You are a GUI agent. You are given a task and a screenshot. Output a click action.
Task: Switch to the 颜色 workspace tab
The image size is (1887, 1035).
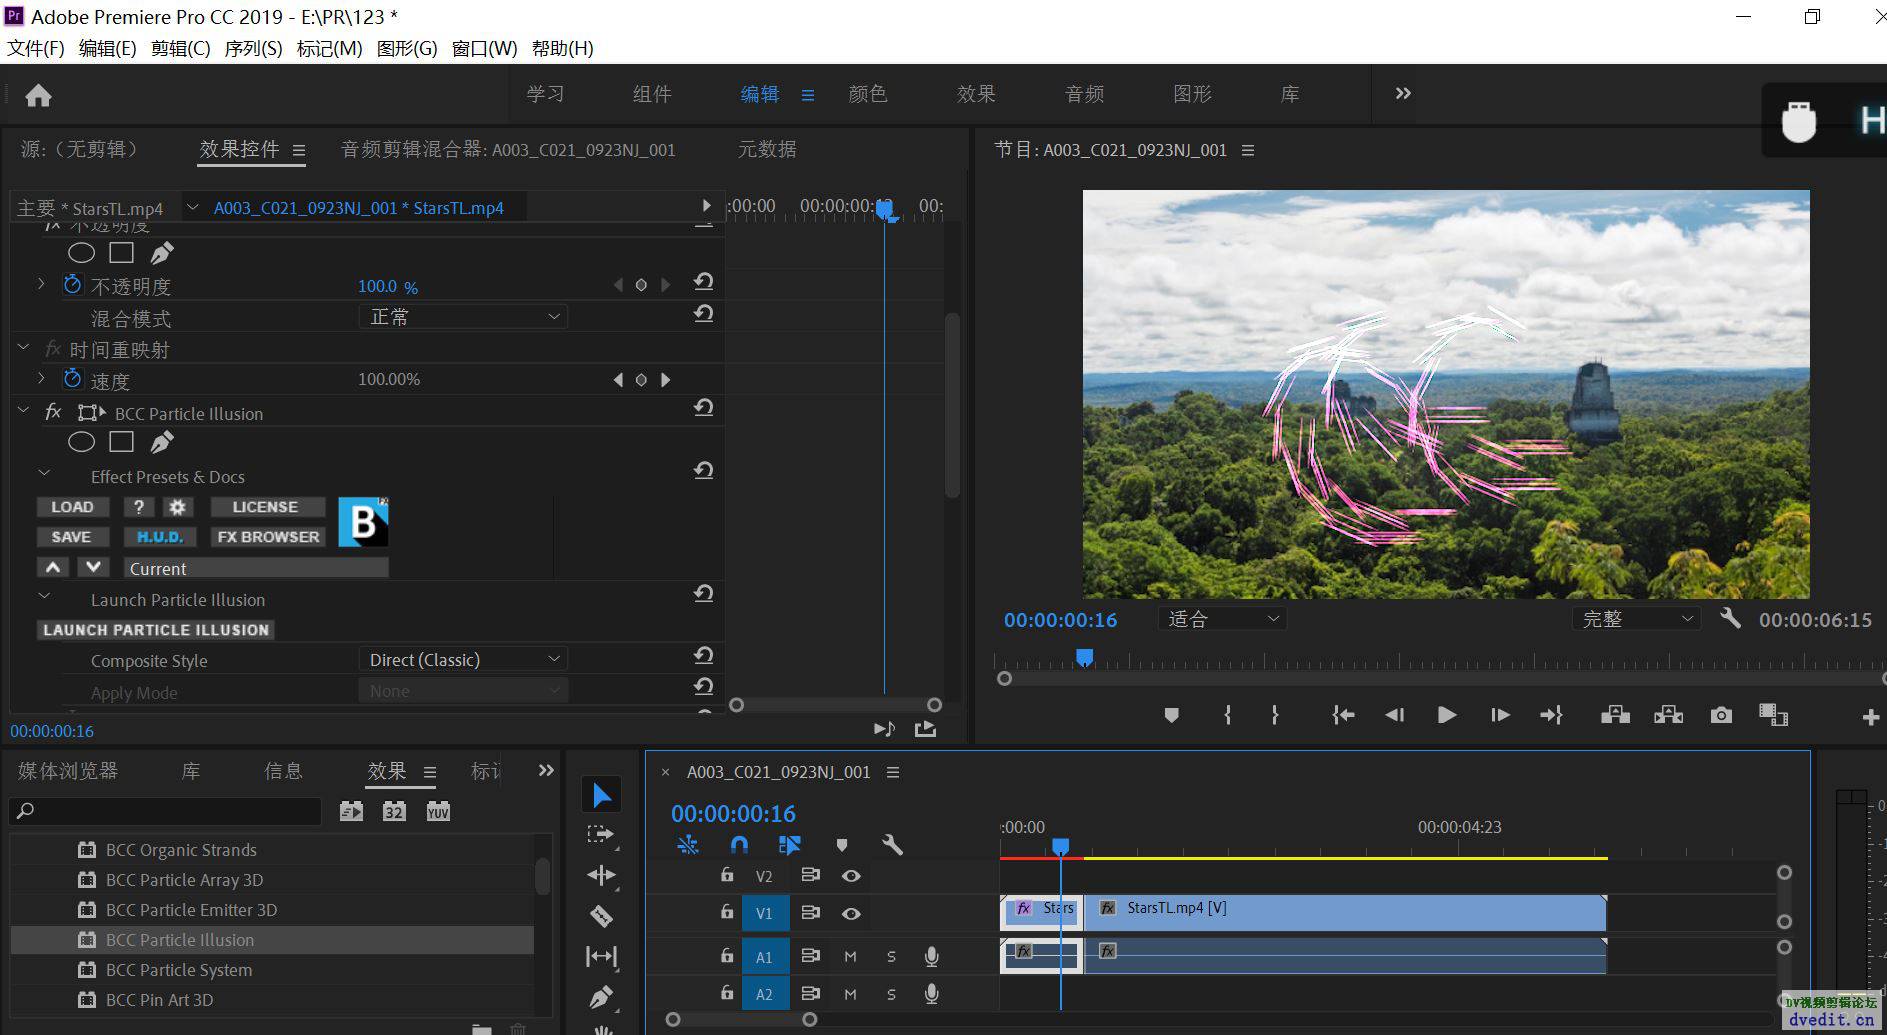point(867,94)
